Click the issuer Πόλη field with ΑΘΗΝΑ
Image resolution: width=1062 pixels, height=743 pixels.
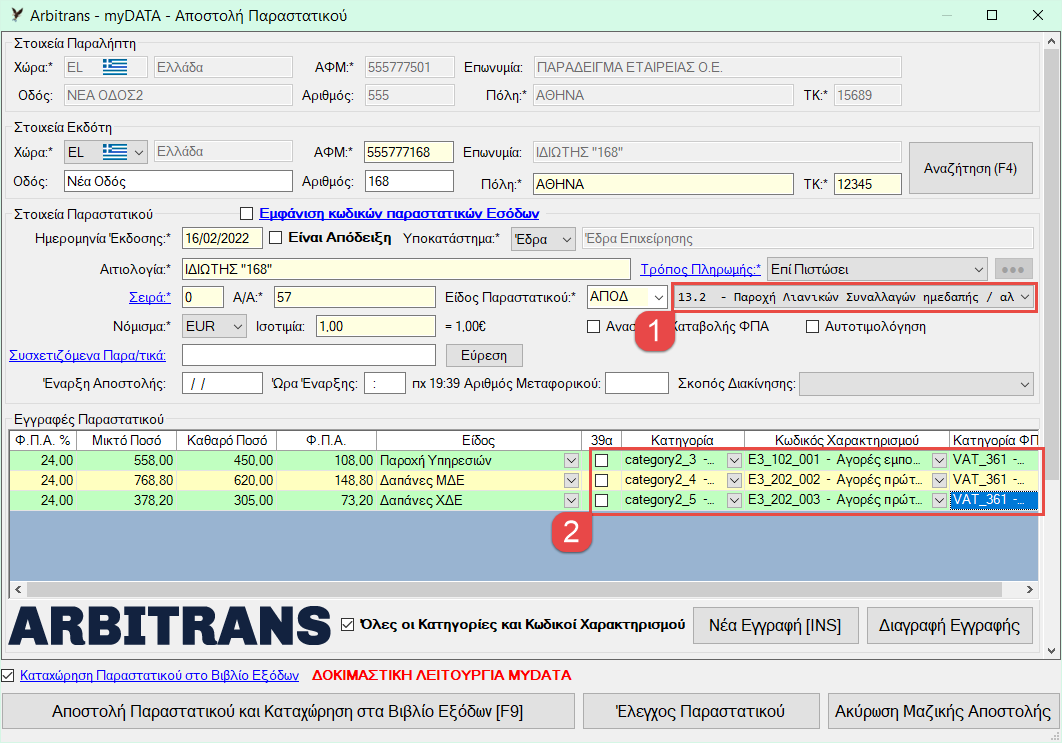pos(663,184)
